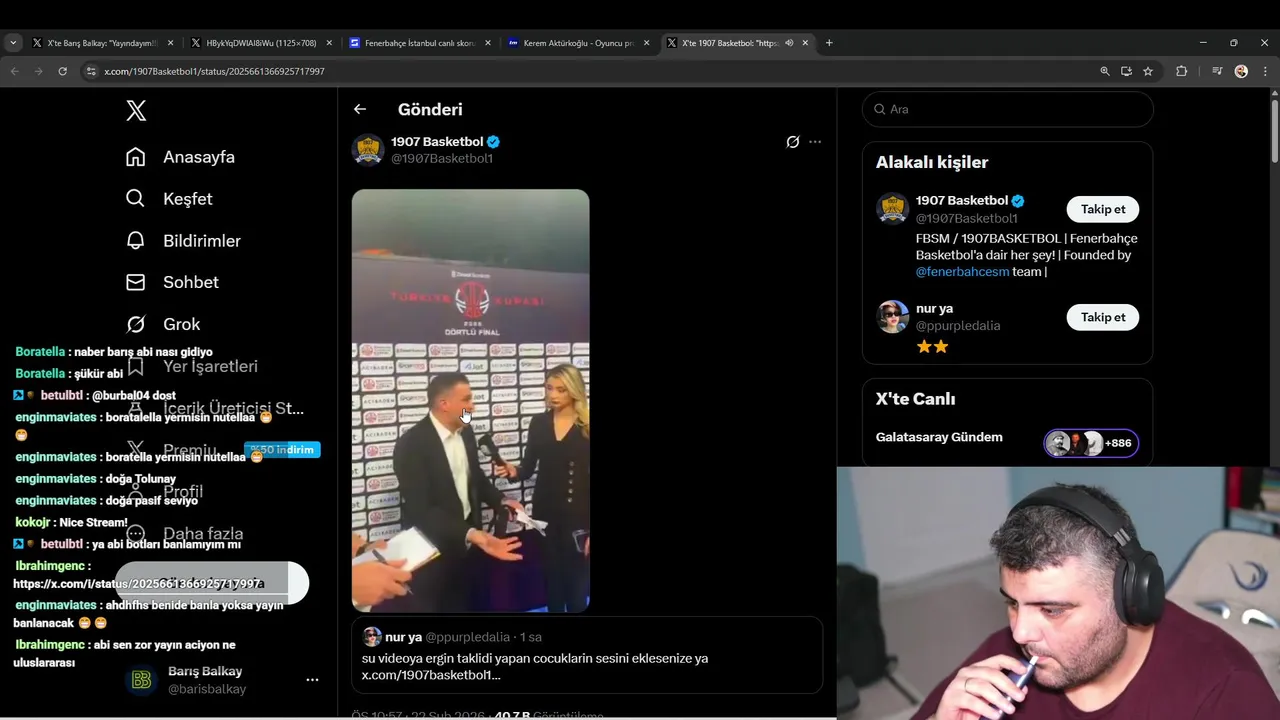Open the media controls icon in toolbar

1217,71
